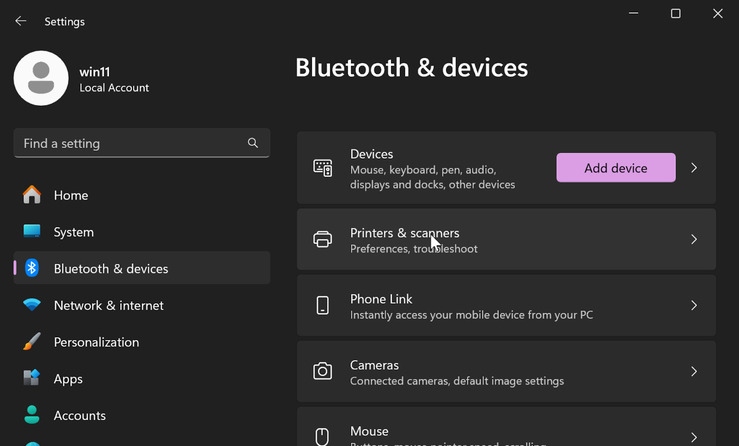Click the Phone Link phone icon
The image size is (739, 446).
pos(322,306)
